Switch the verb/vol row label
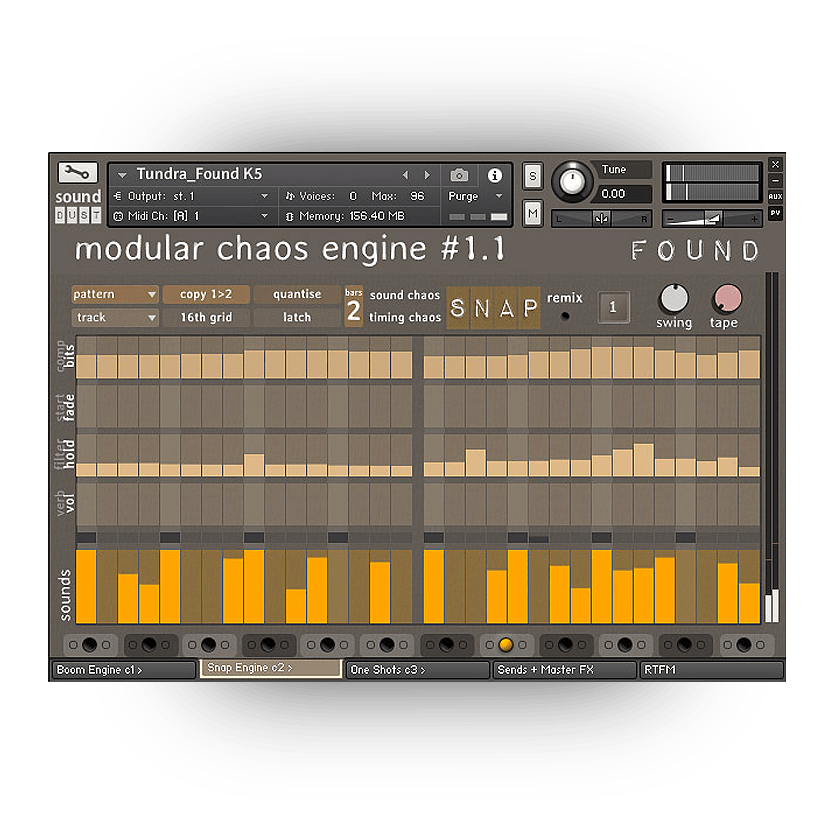The width and height of the screenshot is (836, 836). coord(66,503)
